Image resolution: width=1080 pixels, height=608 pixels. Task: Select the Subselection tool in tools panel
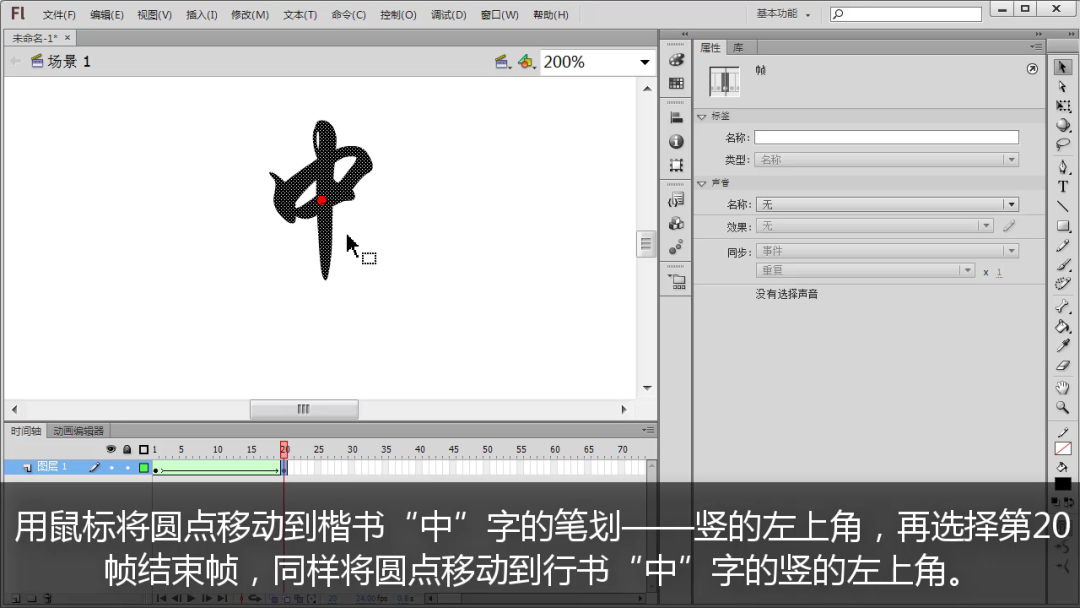click(x=1063, y=87)
